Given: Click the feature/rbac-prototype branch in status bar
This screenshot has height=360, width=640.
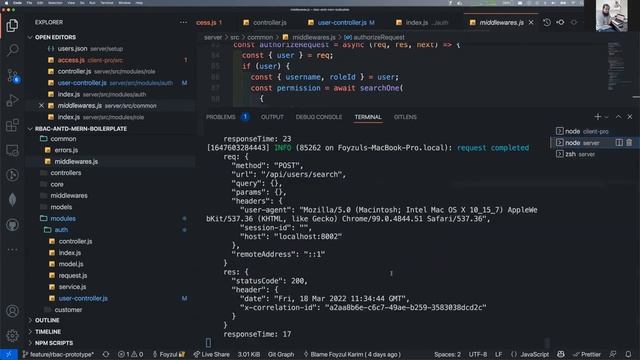Looking at the screenshot, I should [x=58, y=354].
